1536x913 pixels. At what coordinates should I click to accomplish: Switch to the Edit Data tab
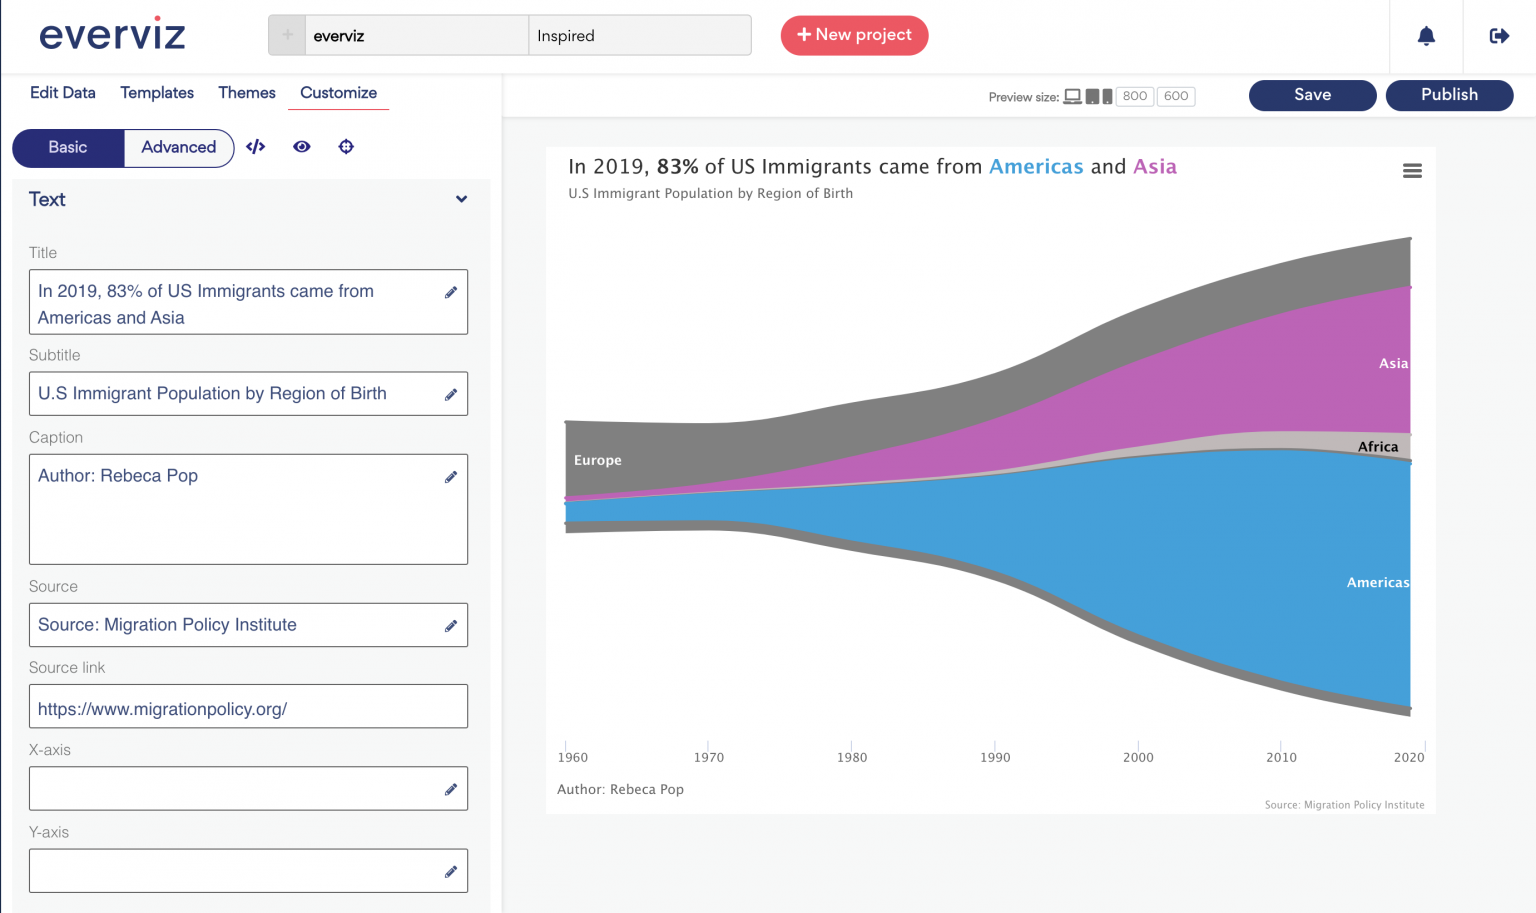pos(62,92)
